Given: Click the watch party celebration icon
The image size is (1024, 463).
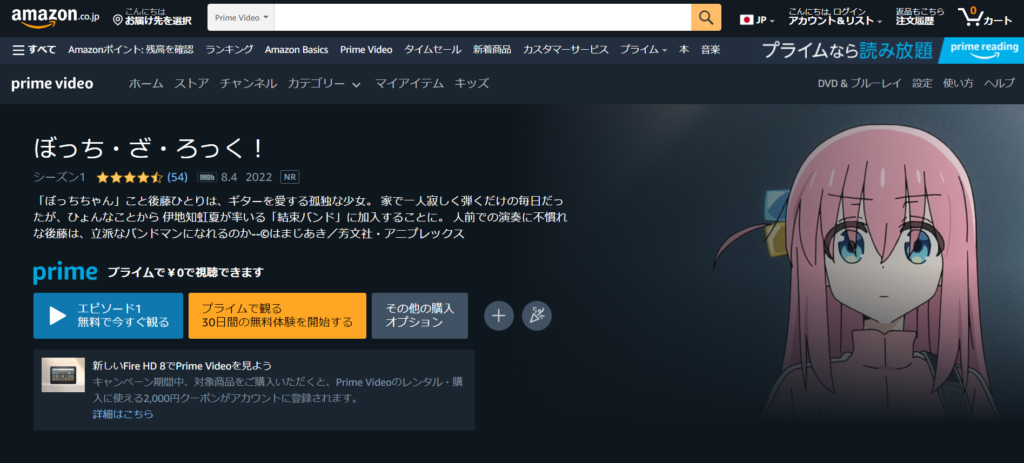Looking at the screenshot, I should (537, 315).
